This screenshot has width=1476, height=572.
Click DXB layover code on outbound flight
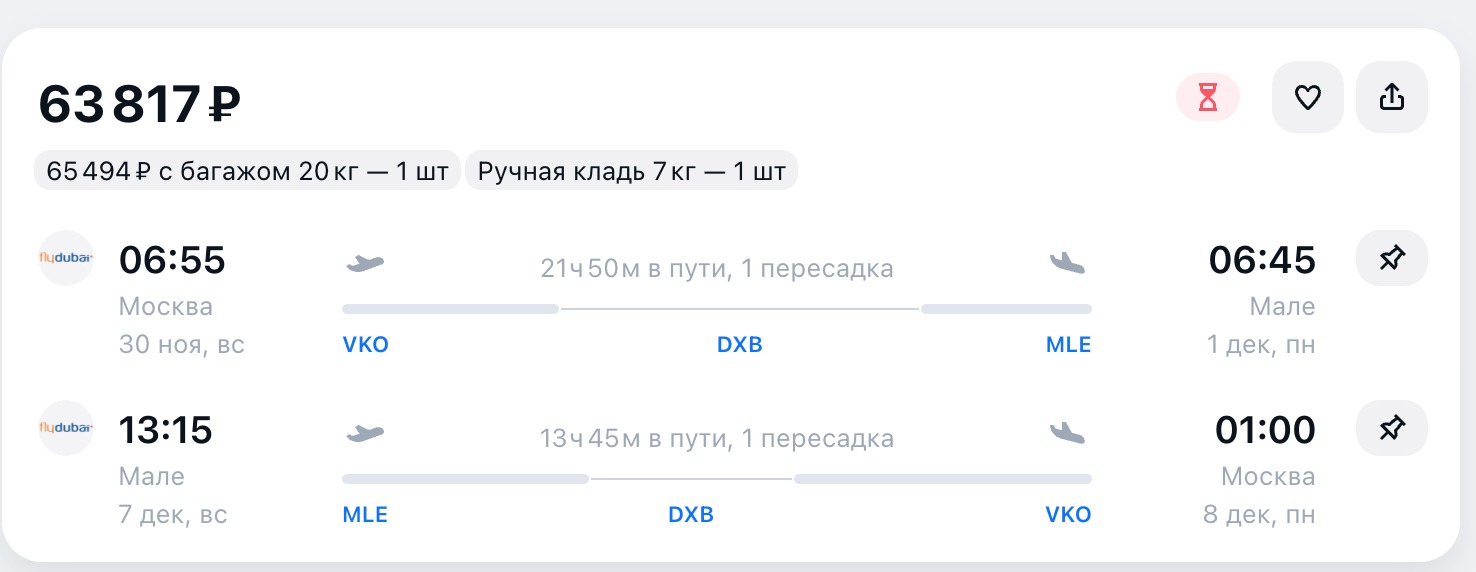740,345
